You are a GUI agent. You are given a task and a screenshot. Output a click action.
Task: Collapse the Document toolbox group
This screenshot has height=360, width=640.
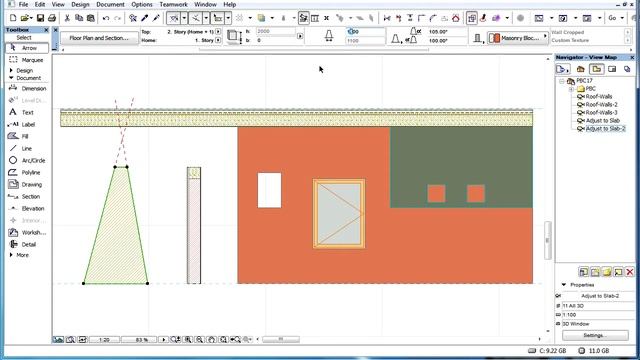(x=11, y=78)
